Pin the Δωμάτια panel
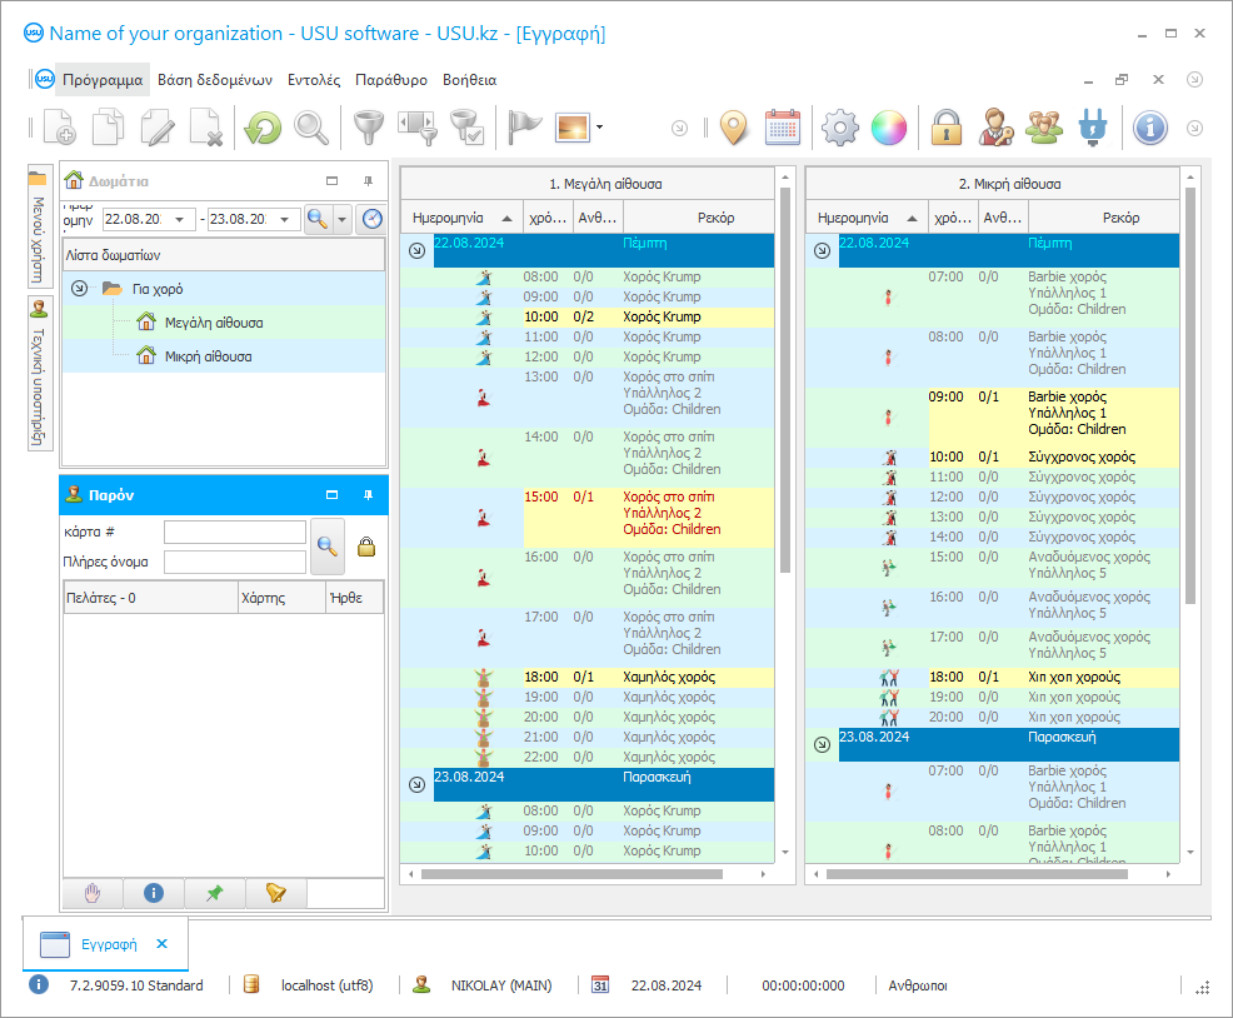The image size is (1233, 1018). point(368,181)
